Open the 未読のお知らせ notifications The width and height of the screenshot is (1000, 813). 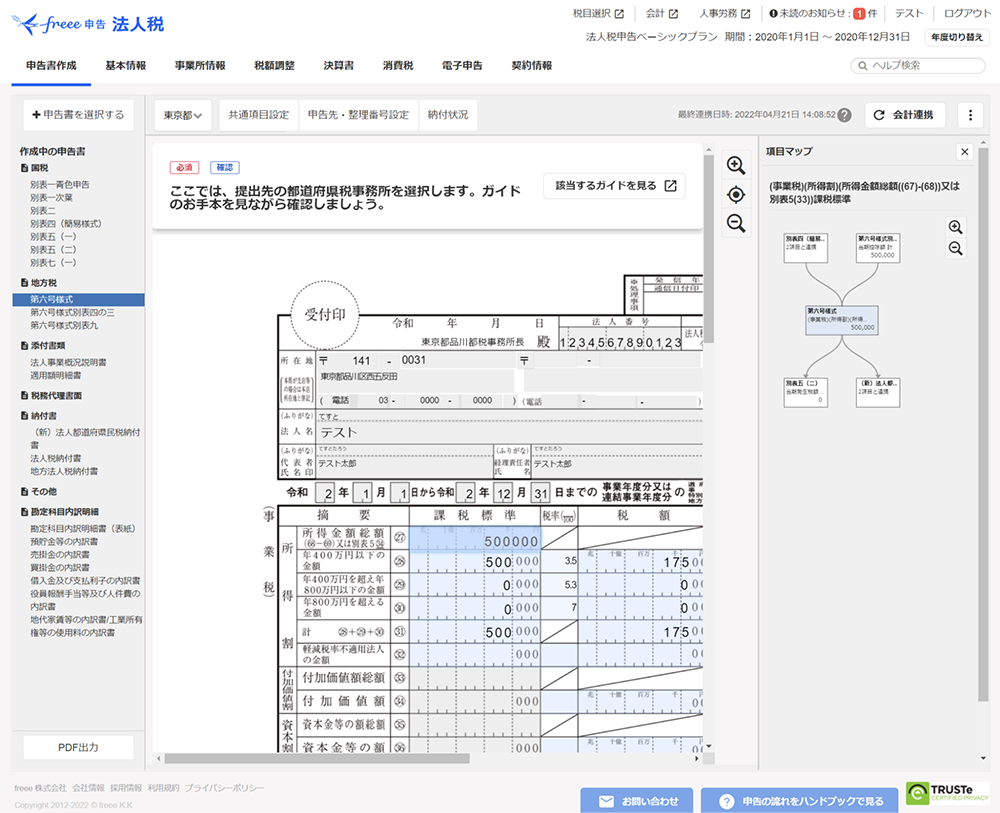823,14
